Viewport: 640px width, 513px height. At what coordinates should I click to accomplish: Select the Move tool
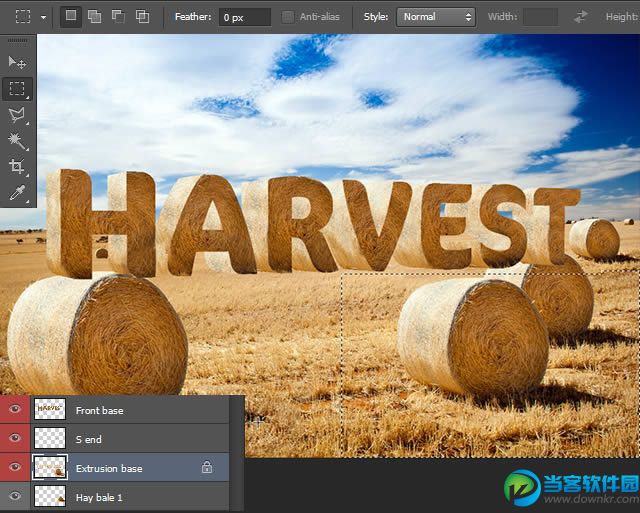click(17, 62)
